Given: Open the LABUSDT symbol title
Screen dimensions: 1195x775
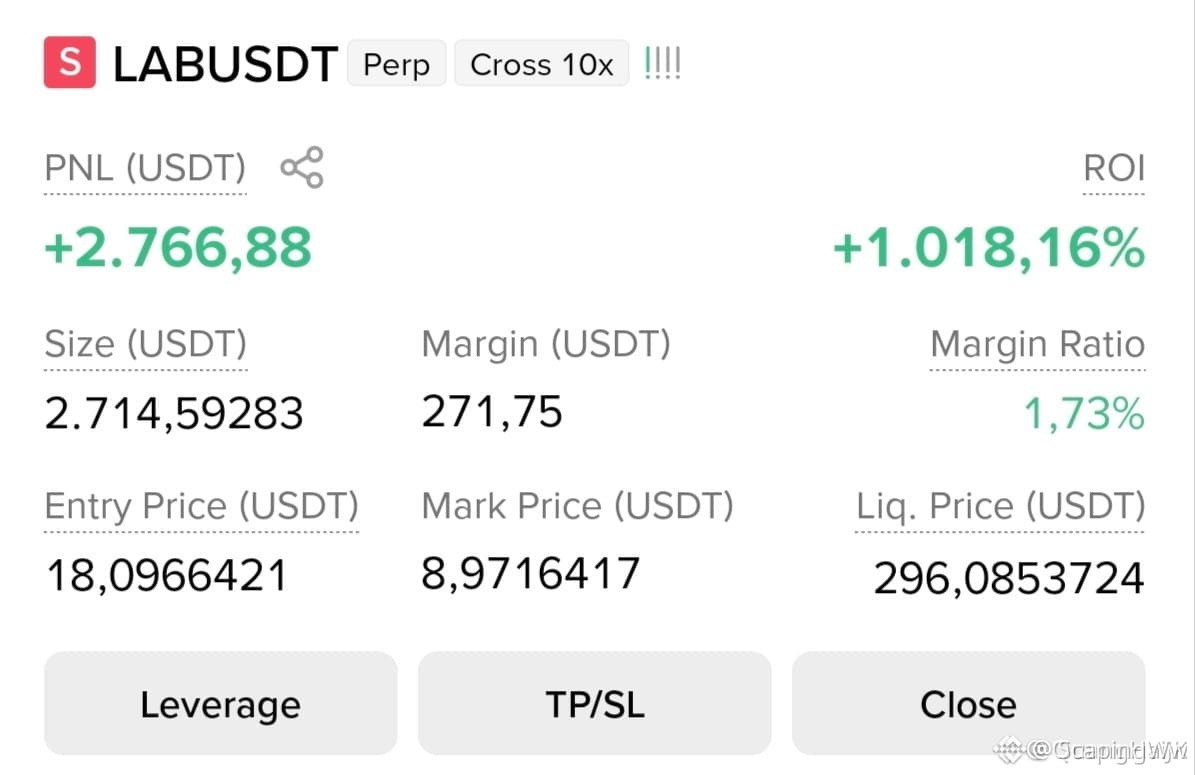Looking at the screenshot, I should (x=225, y=64).
